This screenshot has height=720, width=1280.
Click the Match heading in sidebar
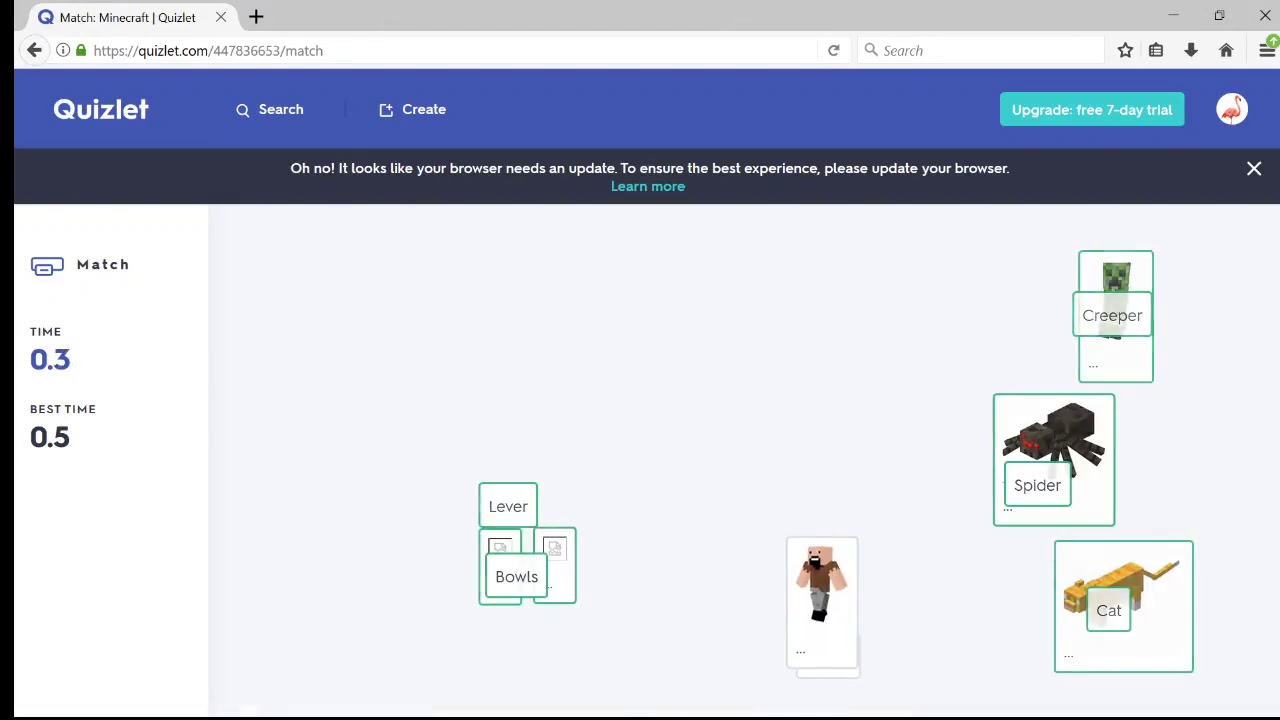click(x=103, y=265)
